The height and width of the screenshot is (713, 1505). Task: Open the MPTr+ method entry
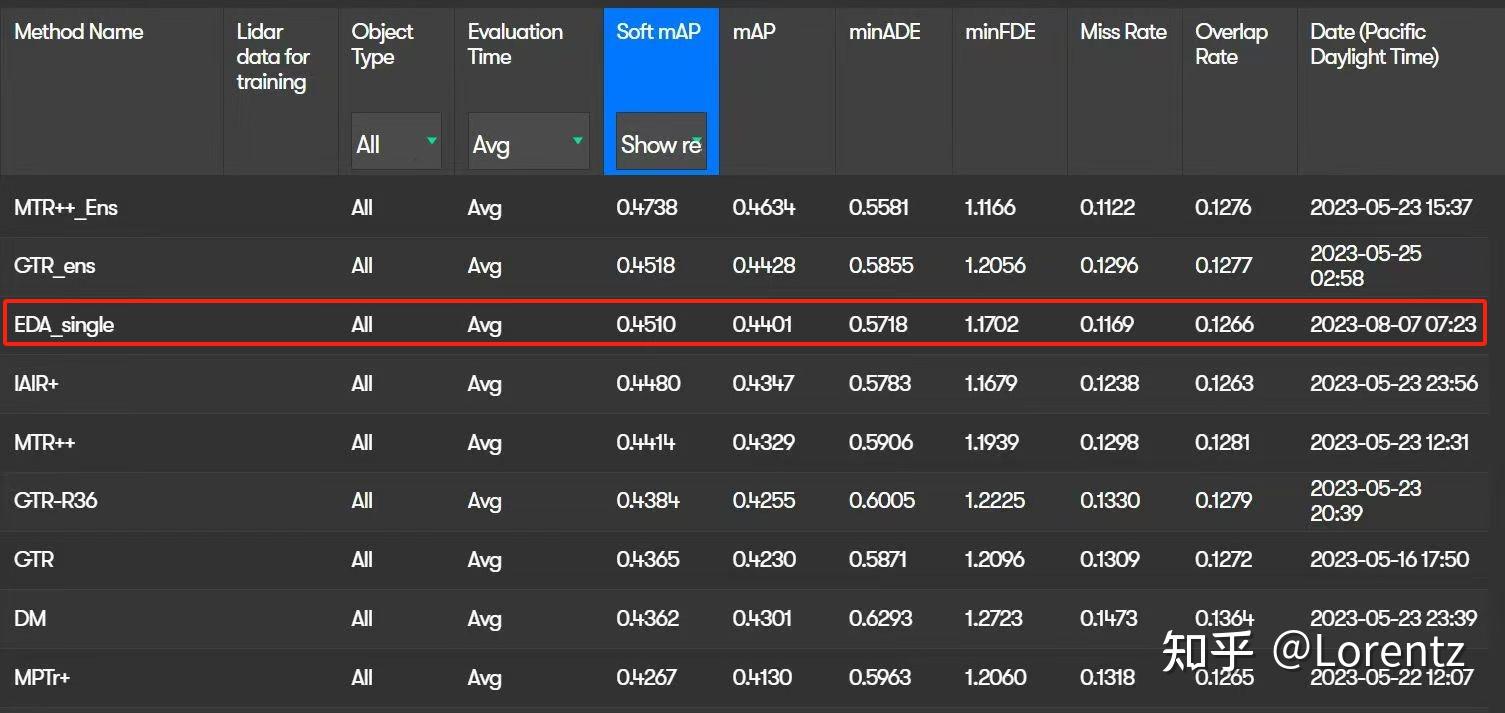[x=42, y=678]
